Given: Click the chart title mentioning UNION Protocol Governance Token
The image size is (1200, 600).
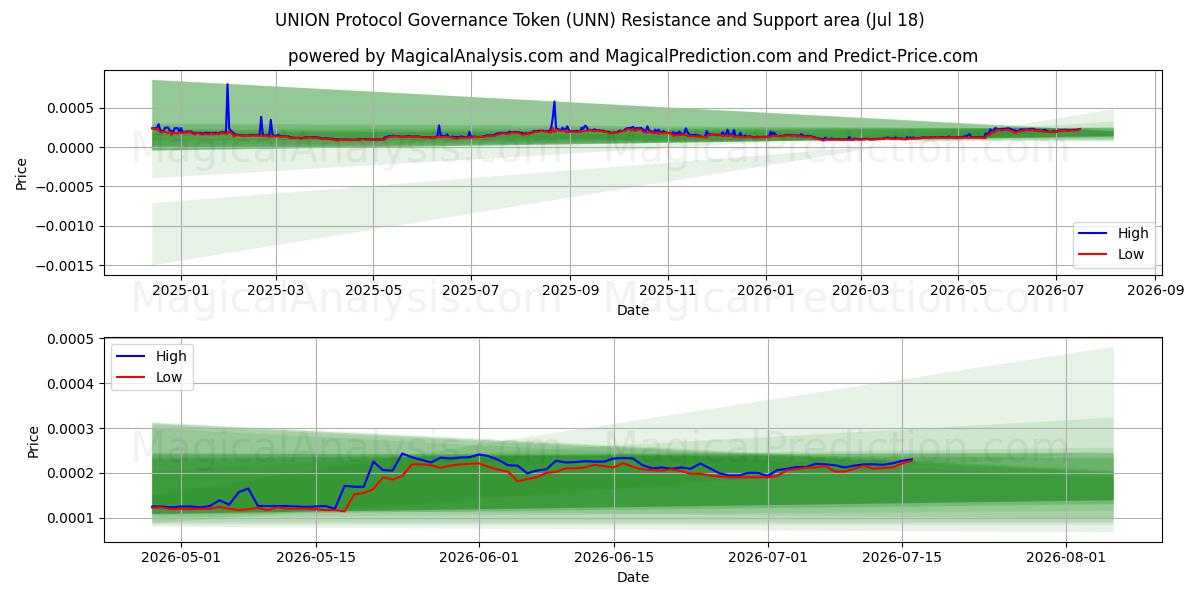Looking at the screenshot, I should pyautogui.click(x=600, y=20).
